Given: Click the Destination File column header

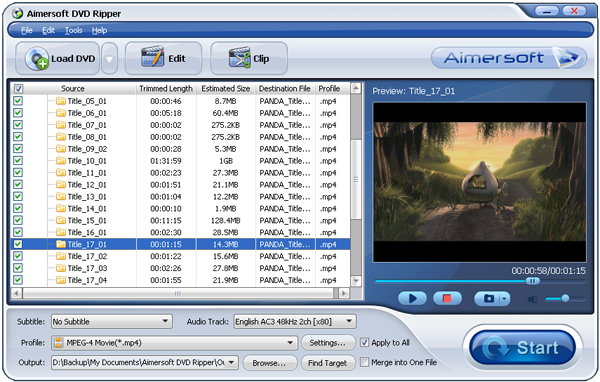Looking at the screenshot, I should 285,89.
